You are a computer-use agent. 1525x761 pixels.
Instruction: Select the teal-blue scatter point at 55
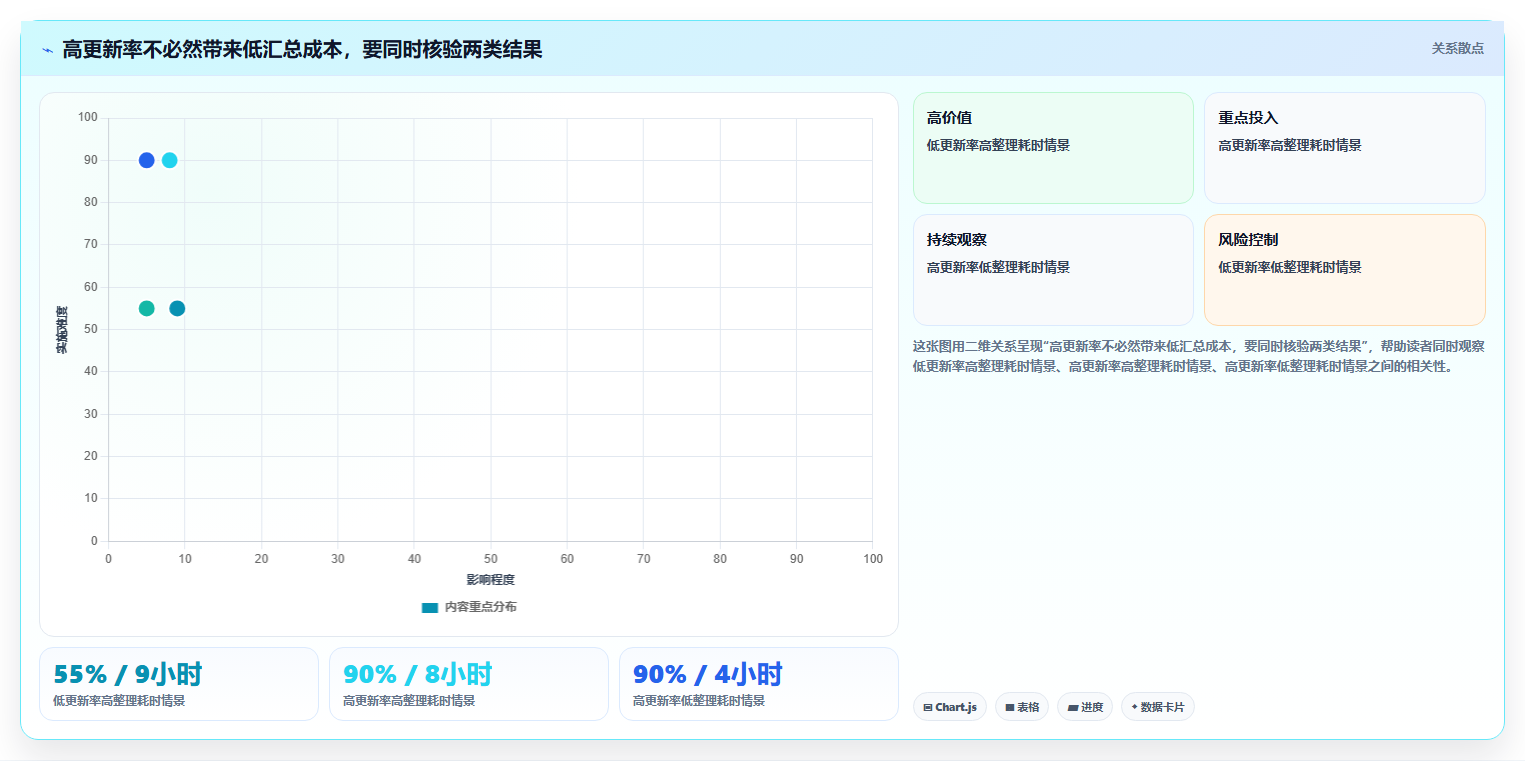(177, 308)
